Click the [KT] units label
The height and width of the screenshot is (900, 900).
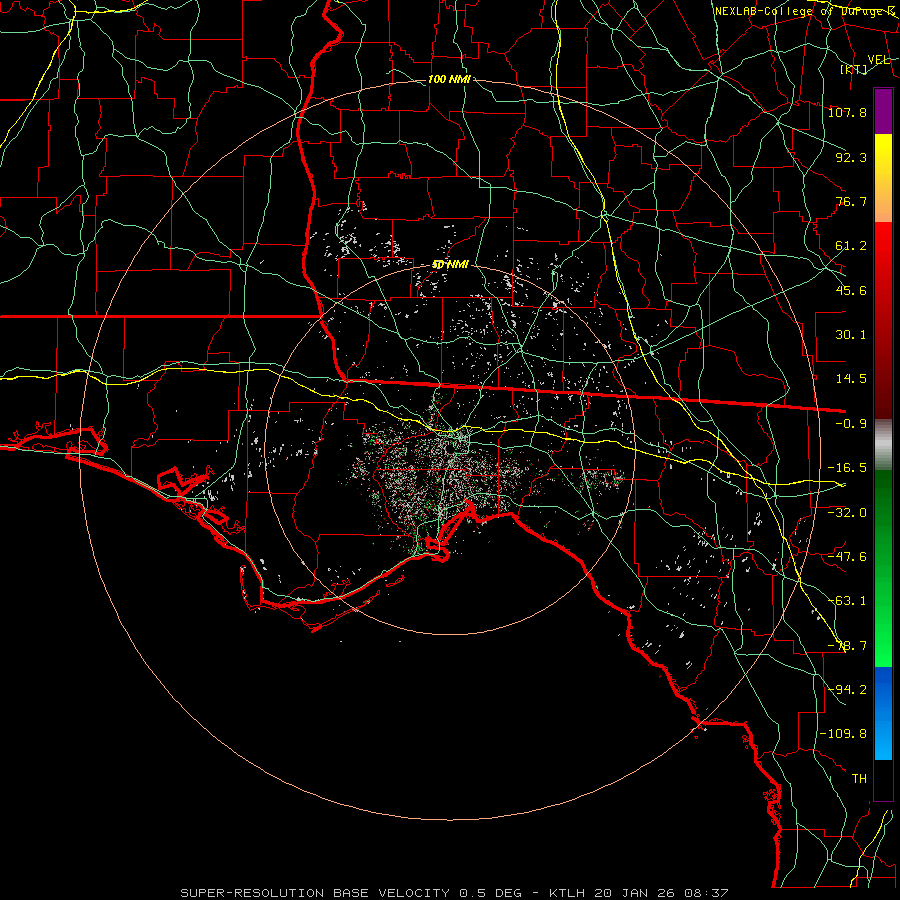[854, 69]
